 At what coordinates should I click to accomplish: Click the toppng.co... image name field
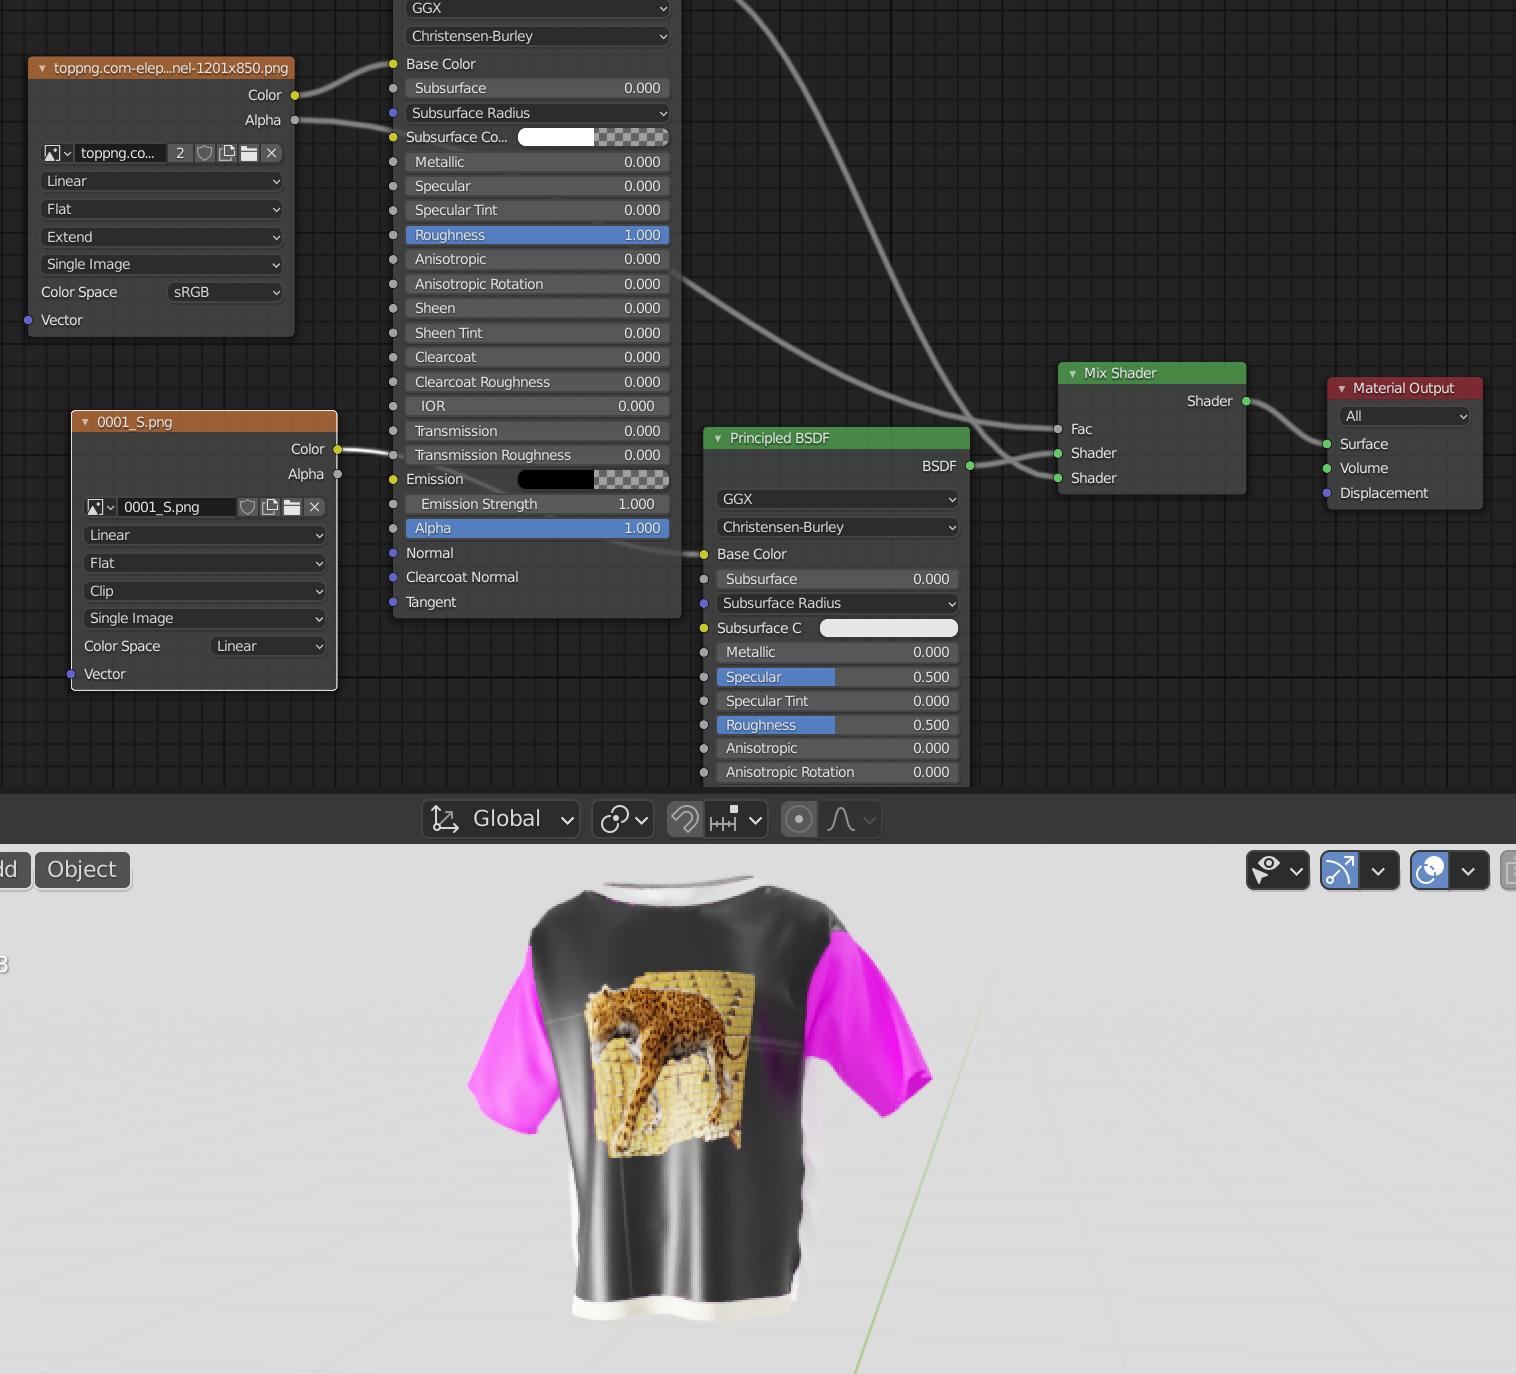(120, 153)
